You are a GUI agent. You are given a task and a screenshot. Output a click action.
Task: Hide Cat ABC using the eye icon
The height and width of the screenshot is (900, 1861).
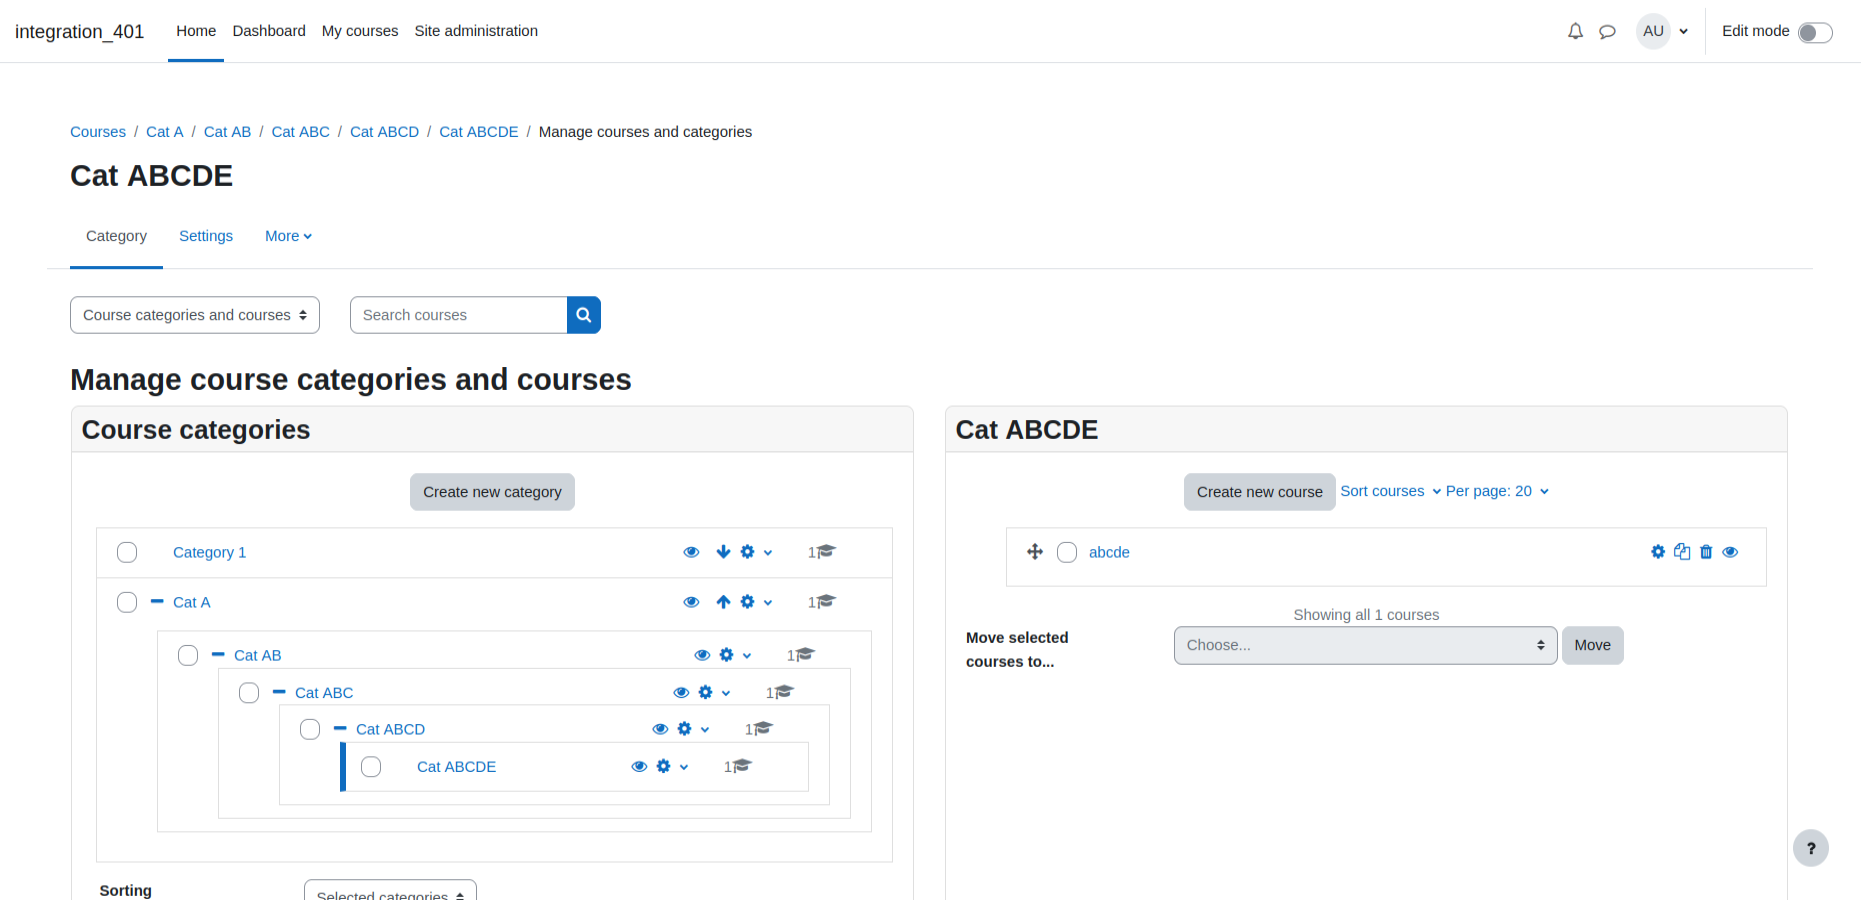click(681, 692)
